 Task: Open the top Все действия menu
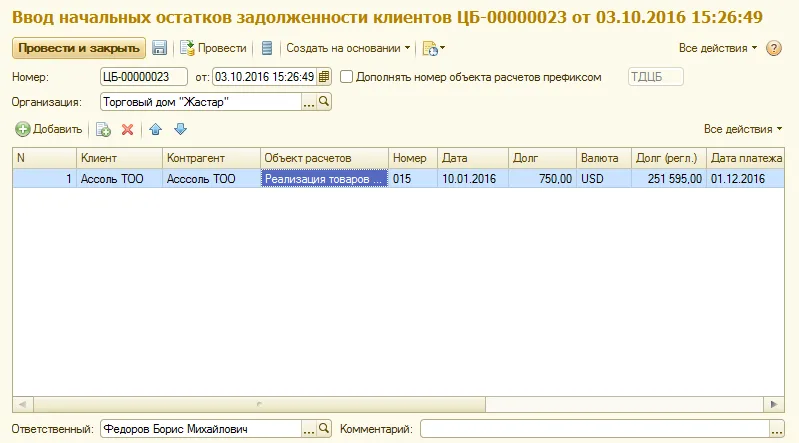click(x=717, y=48)
